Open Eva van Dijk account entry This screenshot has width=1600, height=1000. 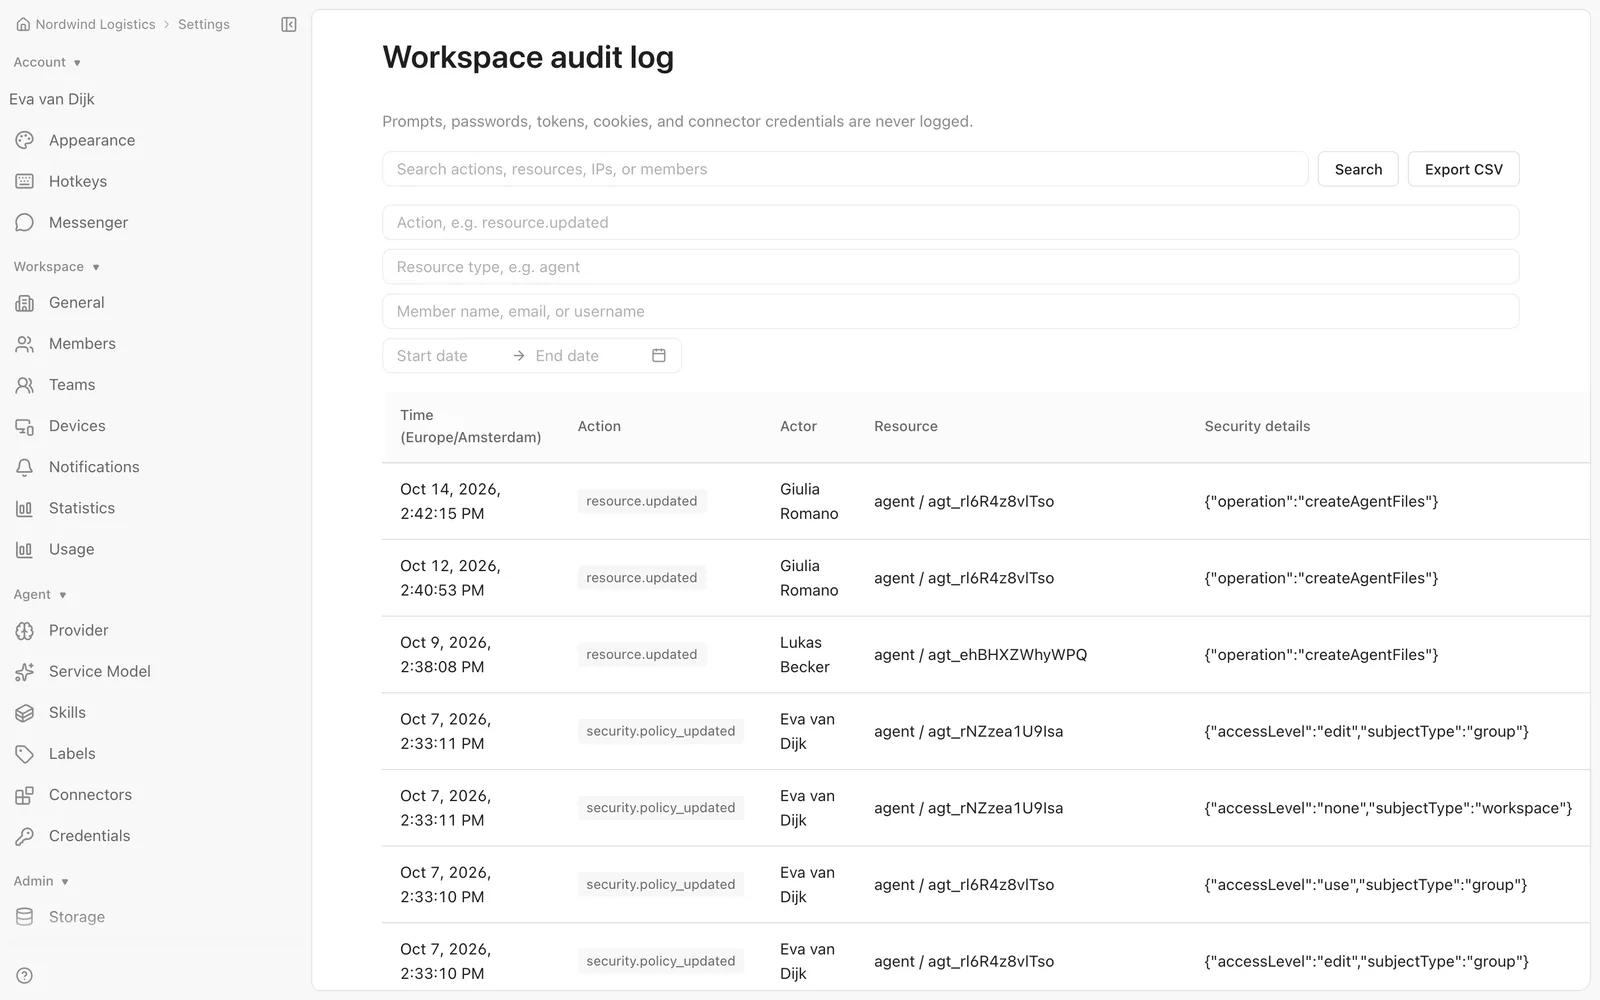click(52, 99)
